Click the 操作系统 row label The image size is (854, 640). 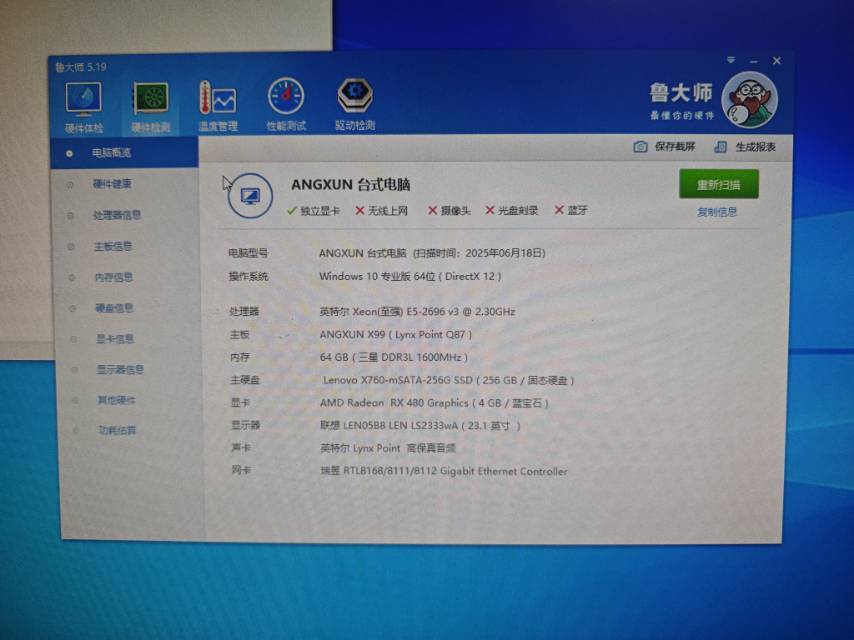click(248, 277)
